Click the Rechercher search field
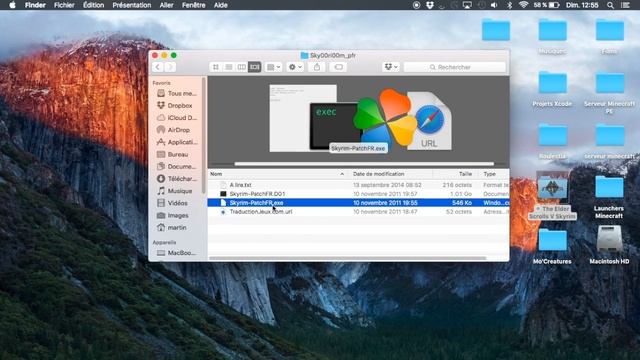The width and height of the screenshot is (640, 360). [455, 67]
